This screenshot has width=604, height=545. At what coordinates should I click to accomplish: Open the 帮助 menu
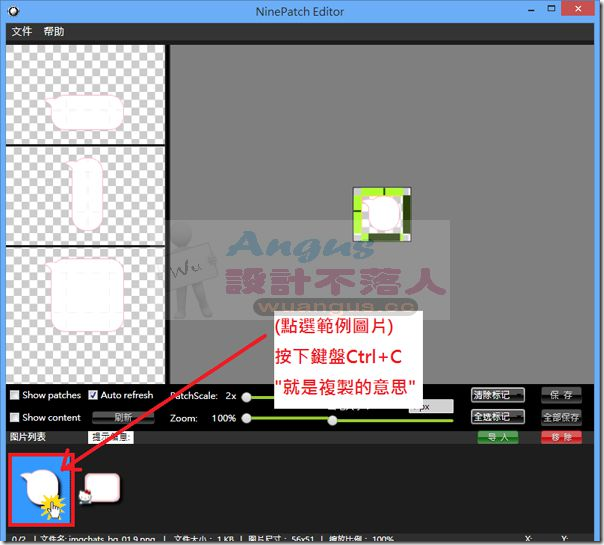point(54,31)
